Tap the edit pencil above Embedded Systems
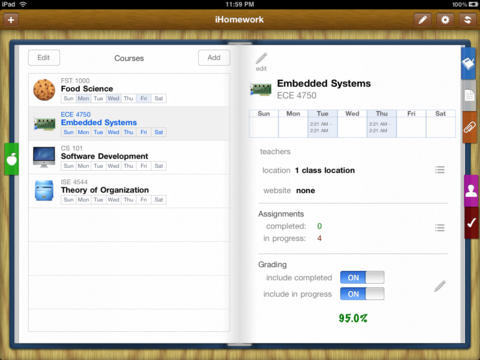Image resolution: width=480 pixels, height=360 pixels. click(261, 61)
